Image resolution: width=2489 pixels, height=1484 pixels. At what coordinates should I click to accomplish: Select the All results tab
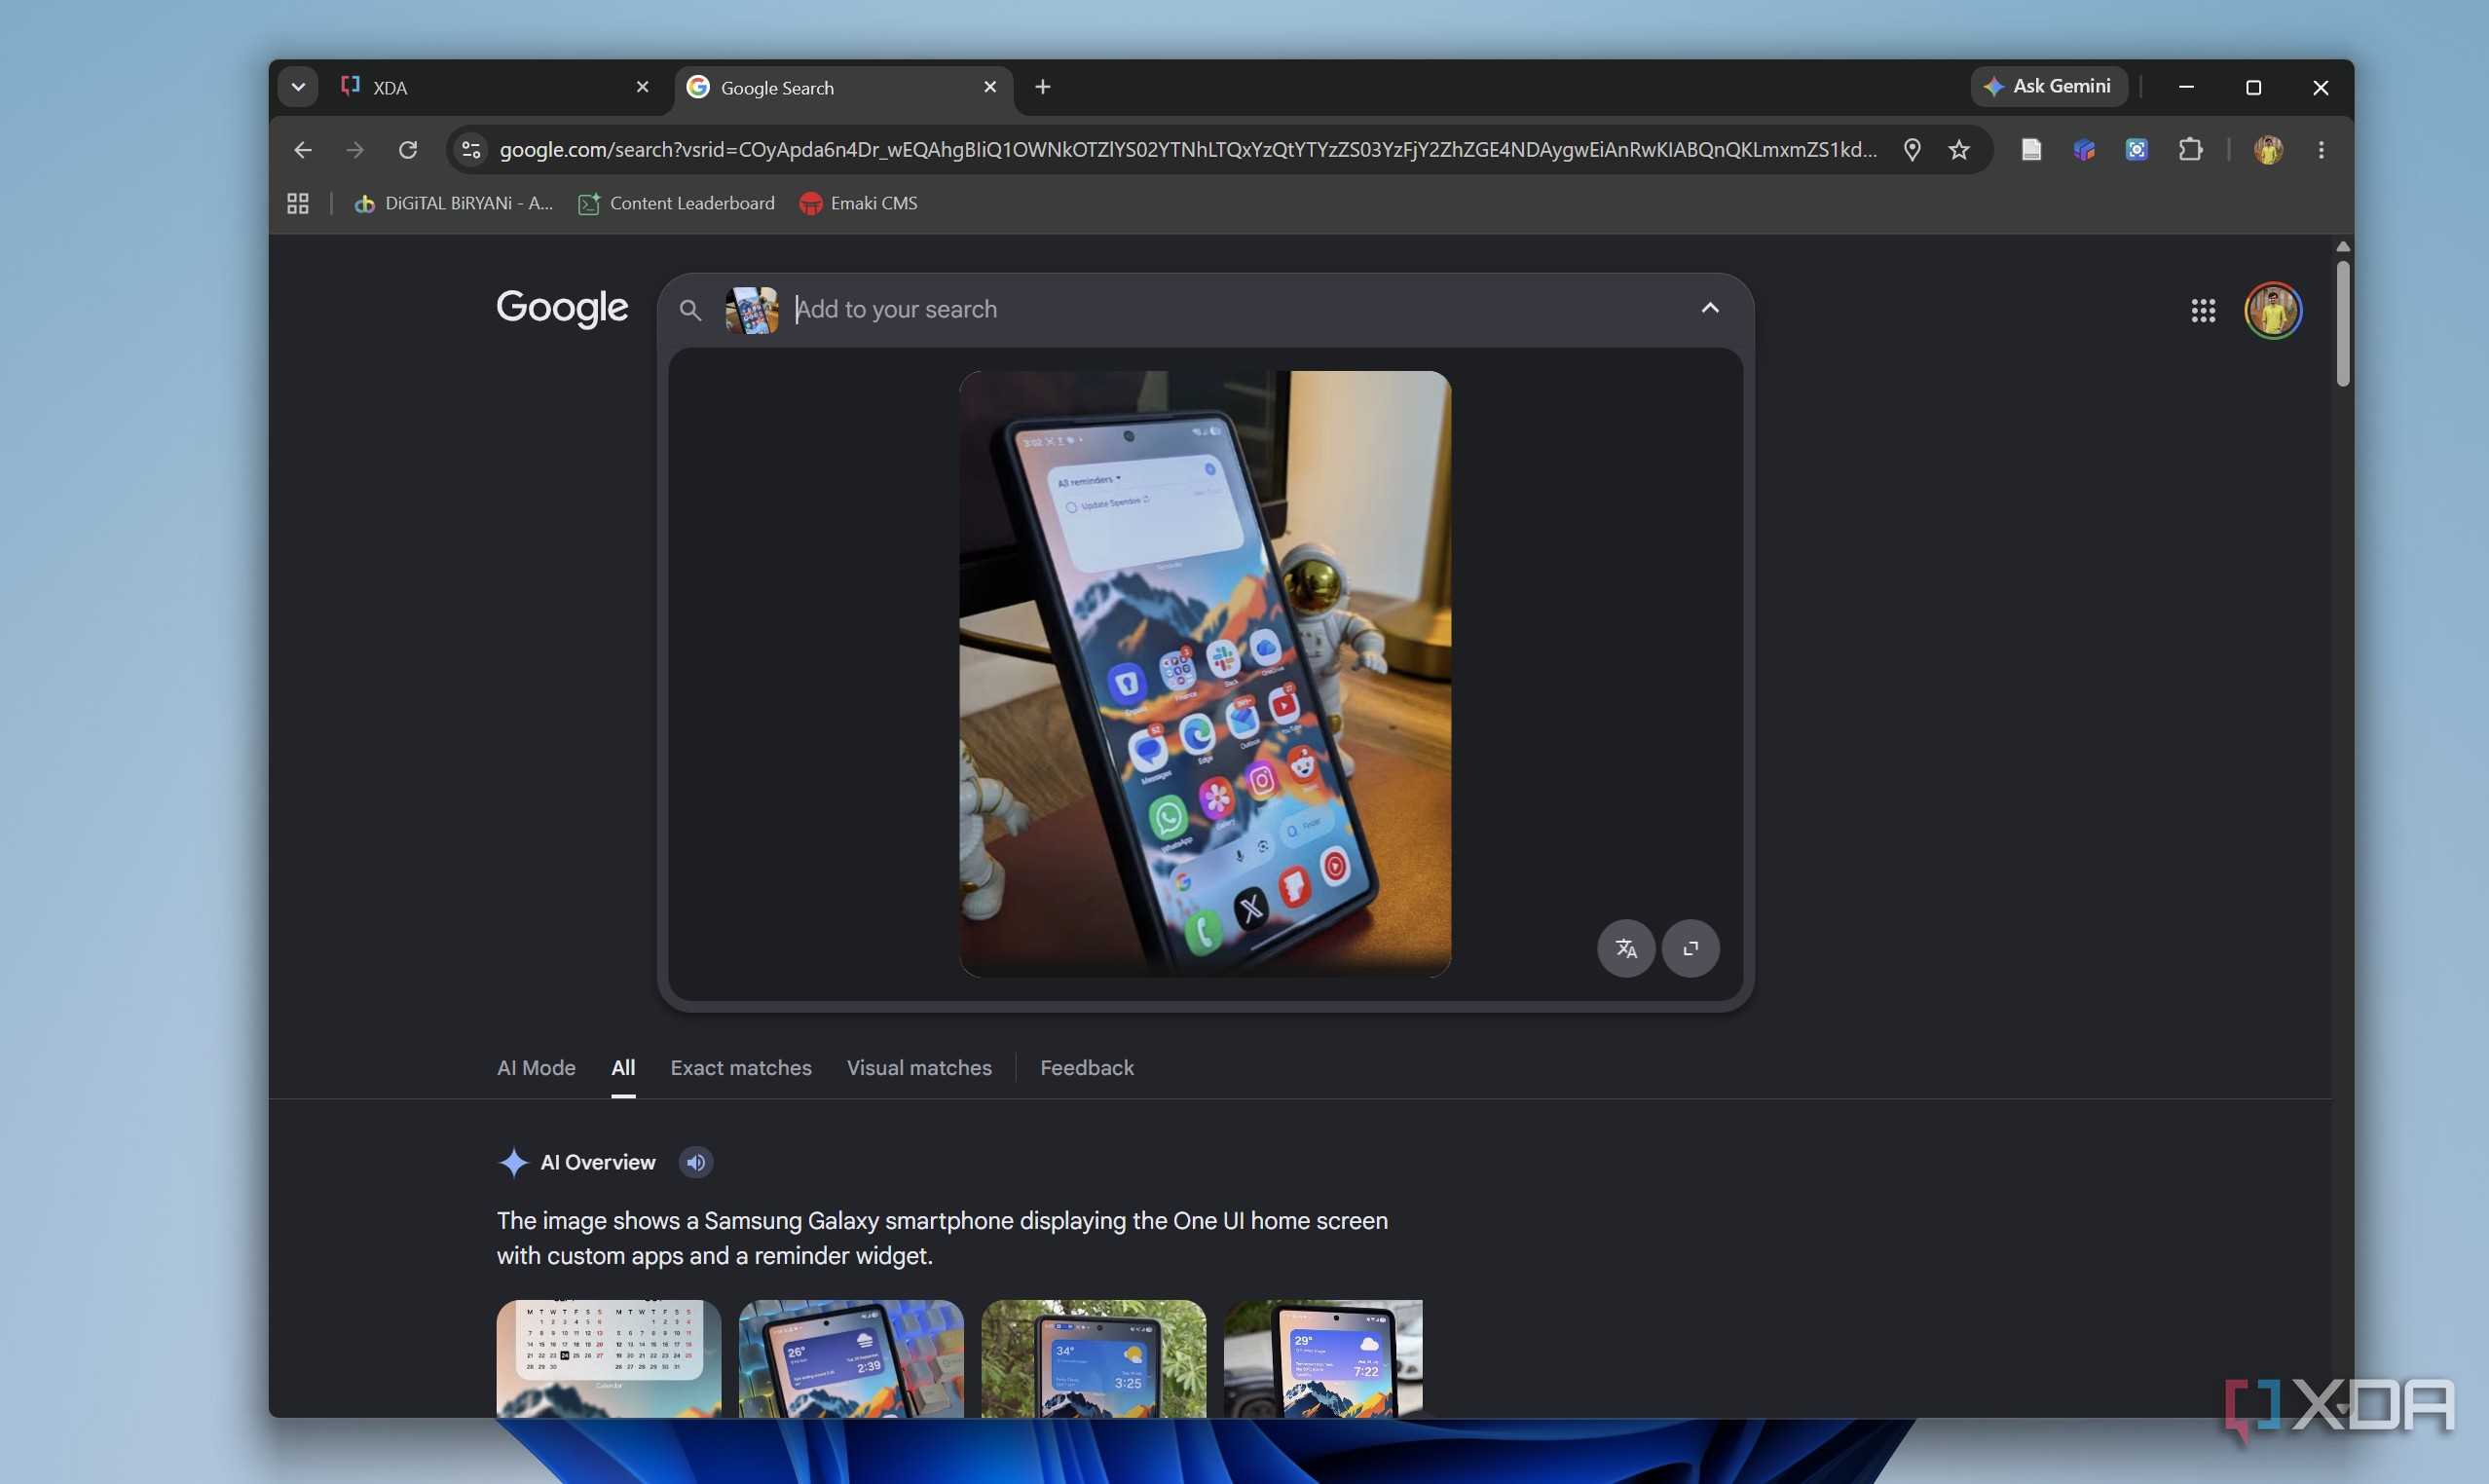[623, 1068]
